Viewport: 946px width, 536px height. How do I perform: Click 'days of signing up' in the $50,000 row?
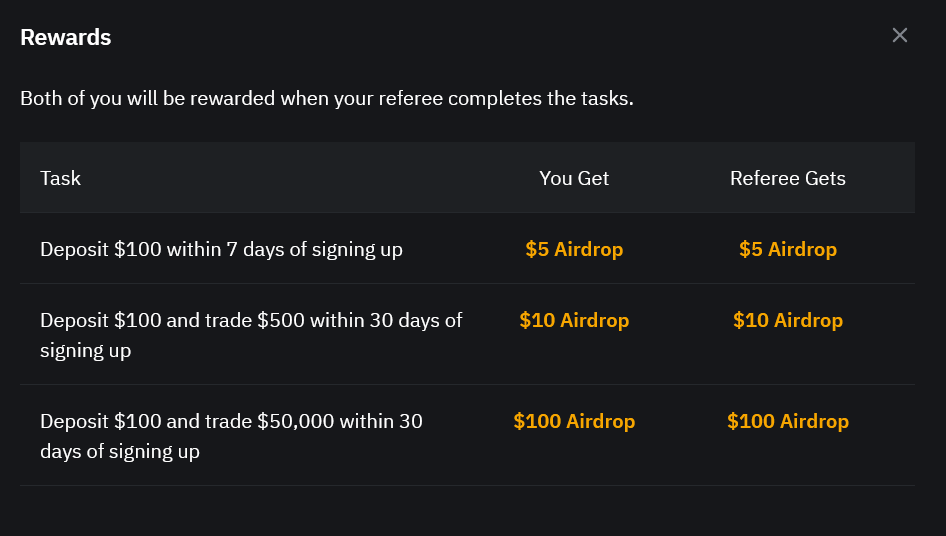[120, 451]
